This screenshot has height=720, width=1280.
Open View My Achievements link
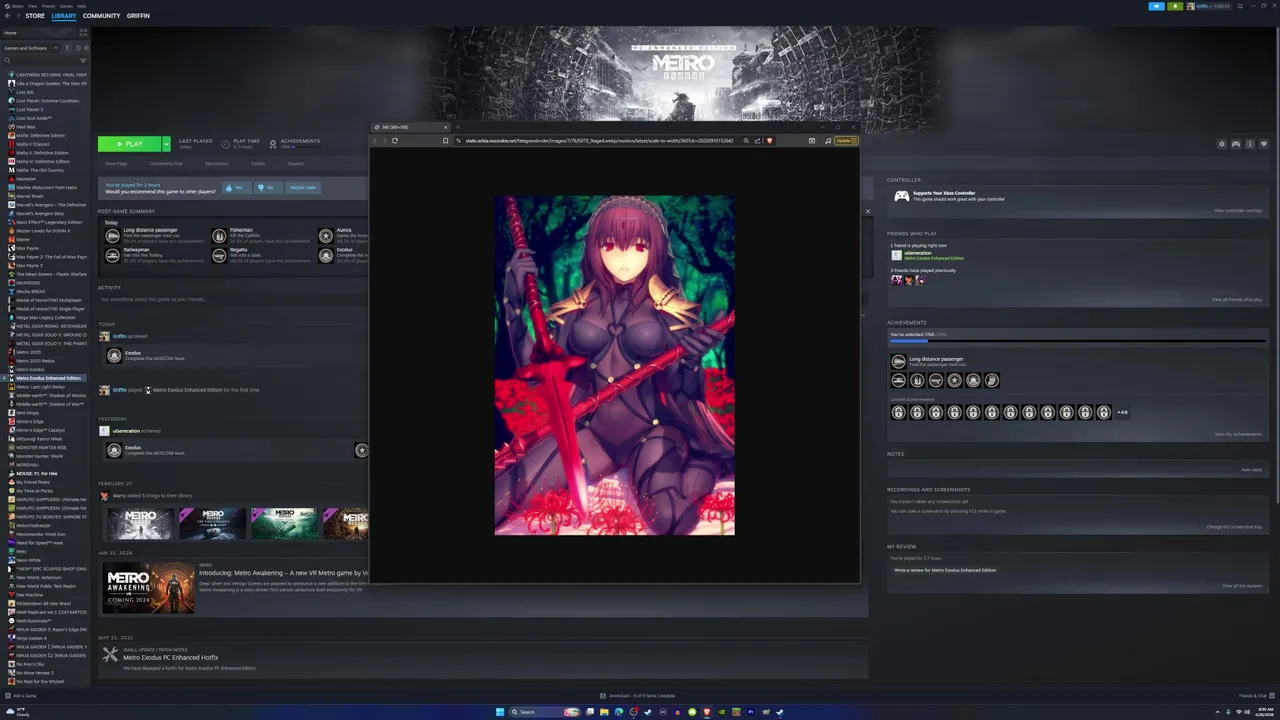1238,434
